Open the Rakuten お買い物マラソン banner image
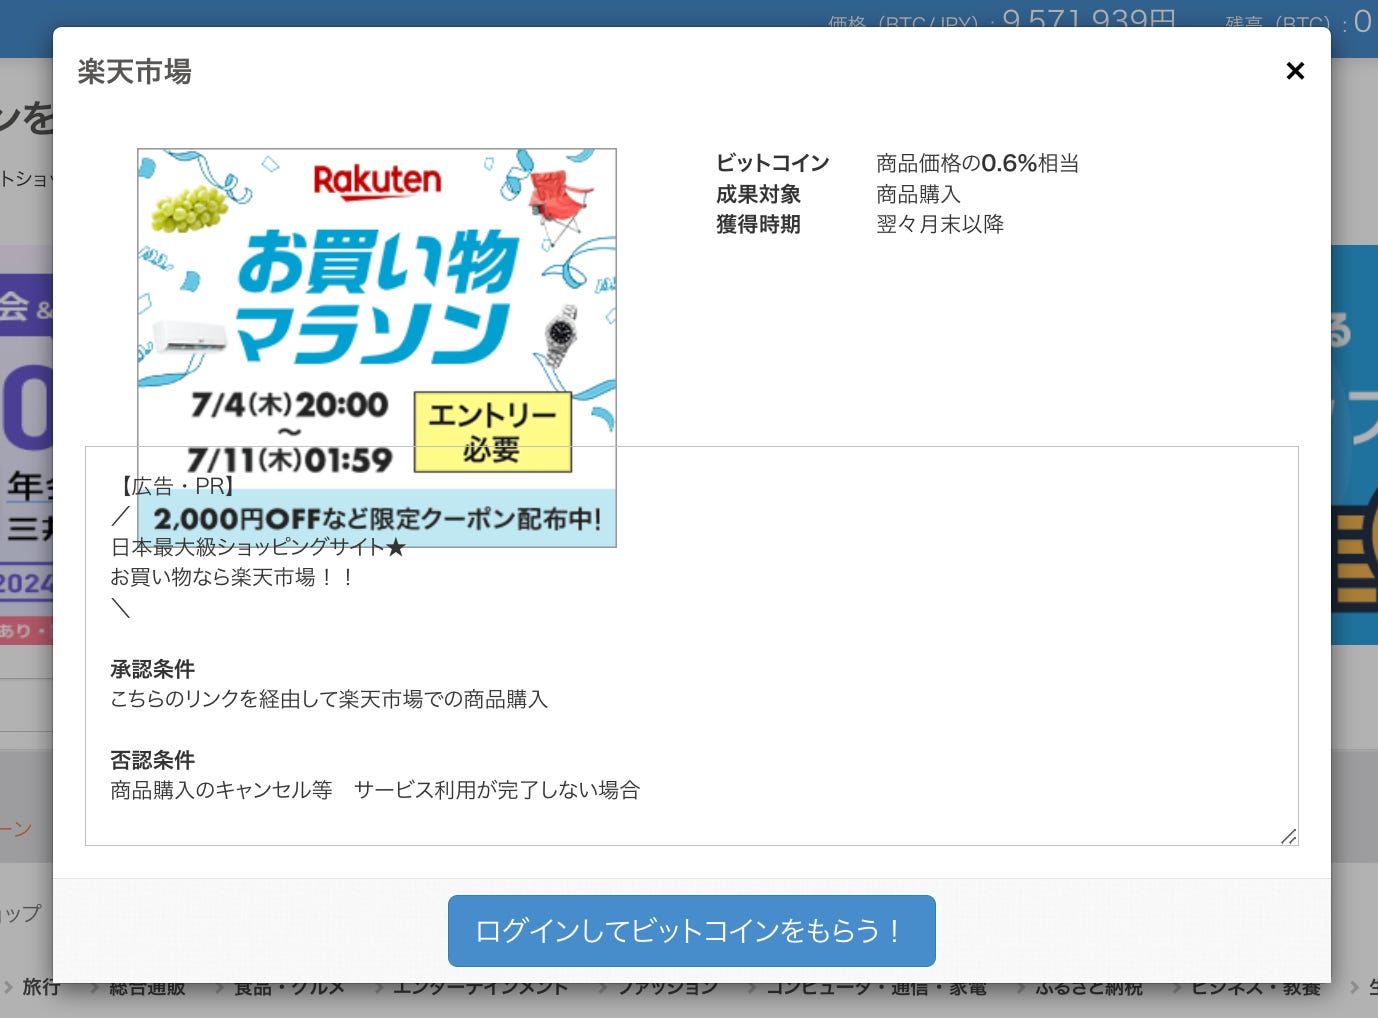Image resolution: width=1378 pixels, height=1018 pixels. point(377,348)
